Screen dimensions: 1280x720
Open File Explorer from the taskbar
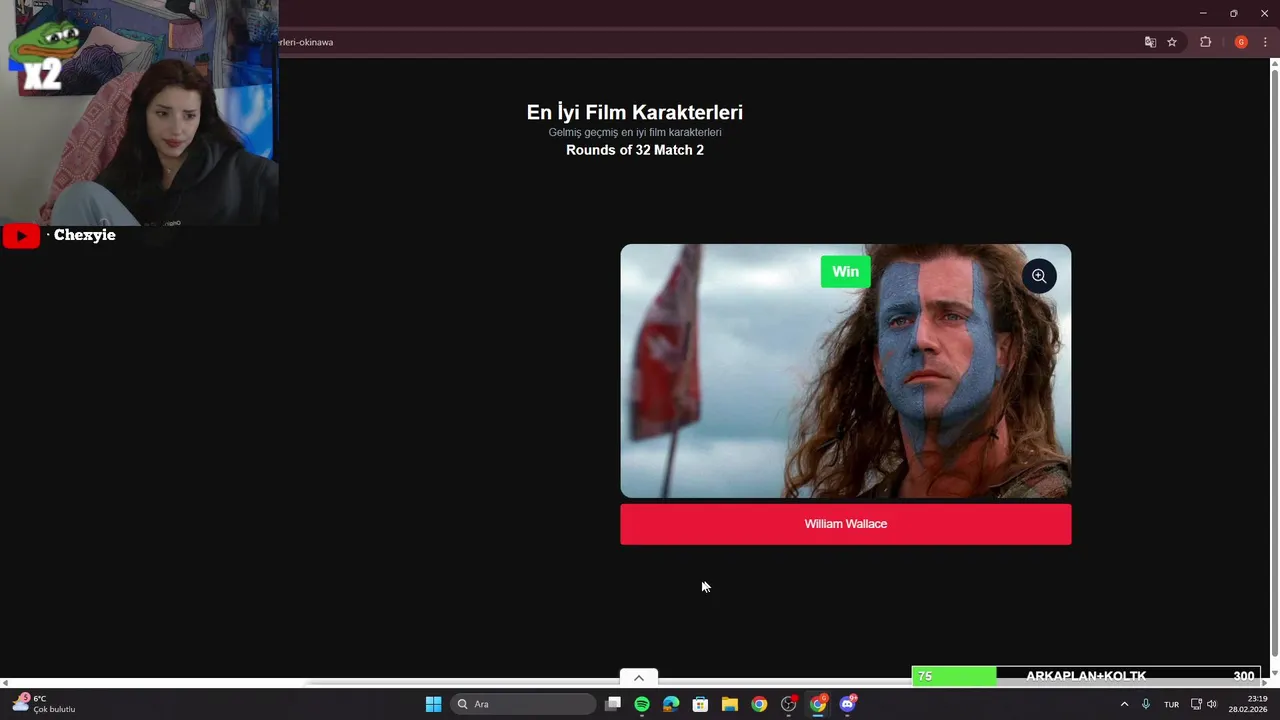[730, 704]
